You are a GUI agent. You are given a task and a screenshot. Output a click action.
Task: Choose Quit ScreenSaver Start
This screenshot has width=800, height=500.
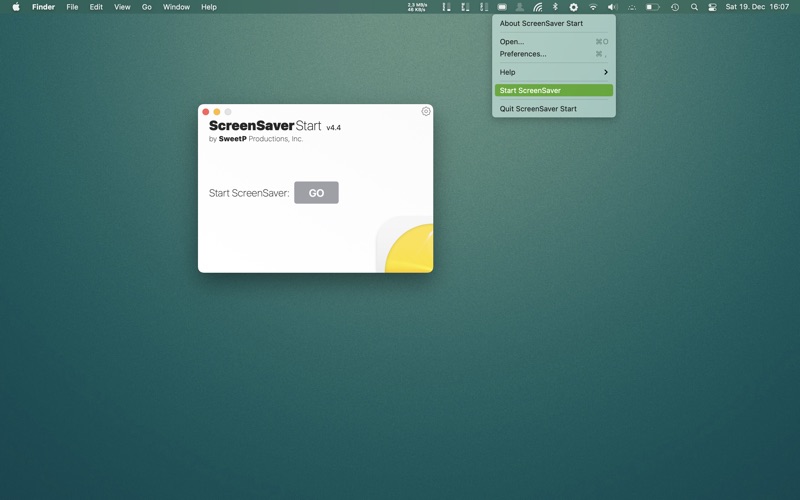pos(554,109)
